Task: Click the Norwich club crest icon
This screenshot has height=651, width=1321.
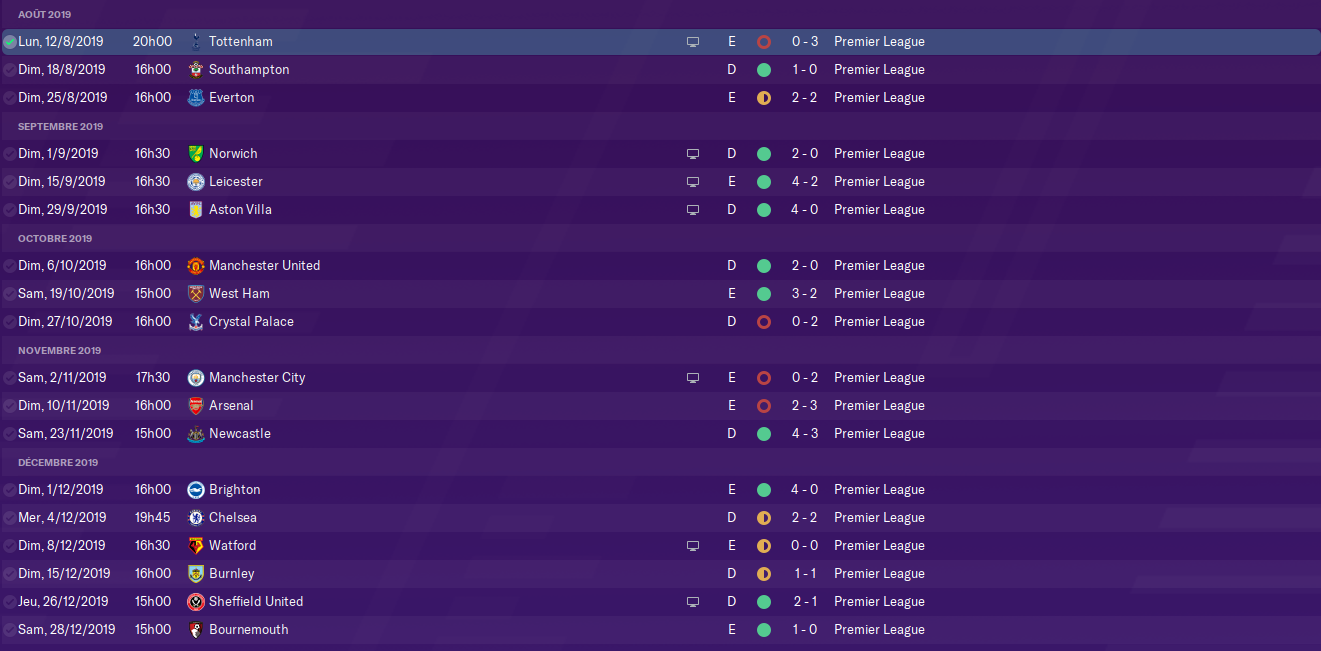Action: click(195, 154)
